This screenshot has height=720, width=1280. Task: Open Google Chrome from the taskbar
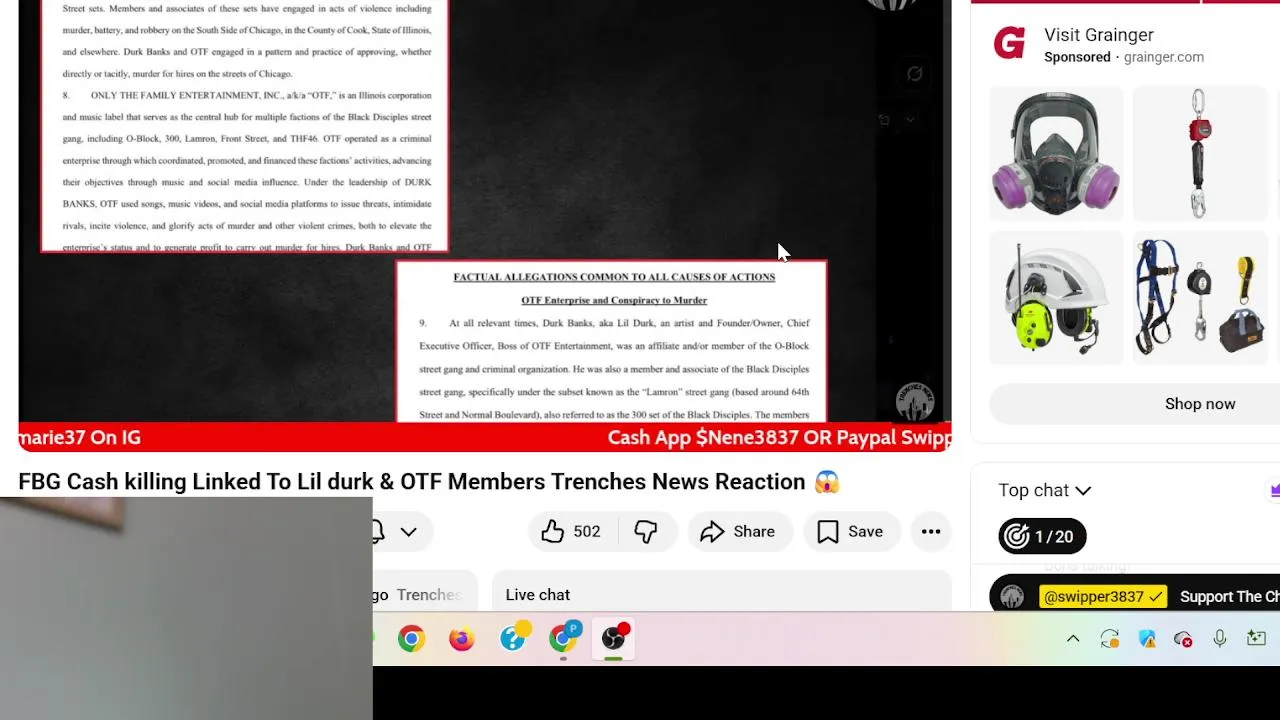click(x=411, y=638)
